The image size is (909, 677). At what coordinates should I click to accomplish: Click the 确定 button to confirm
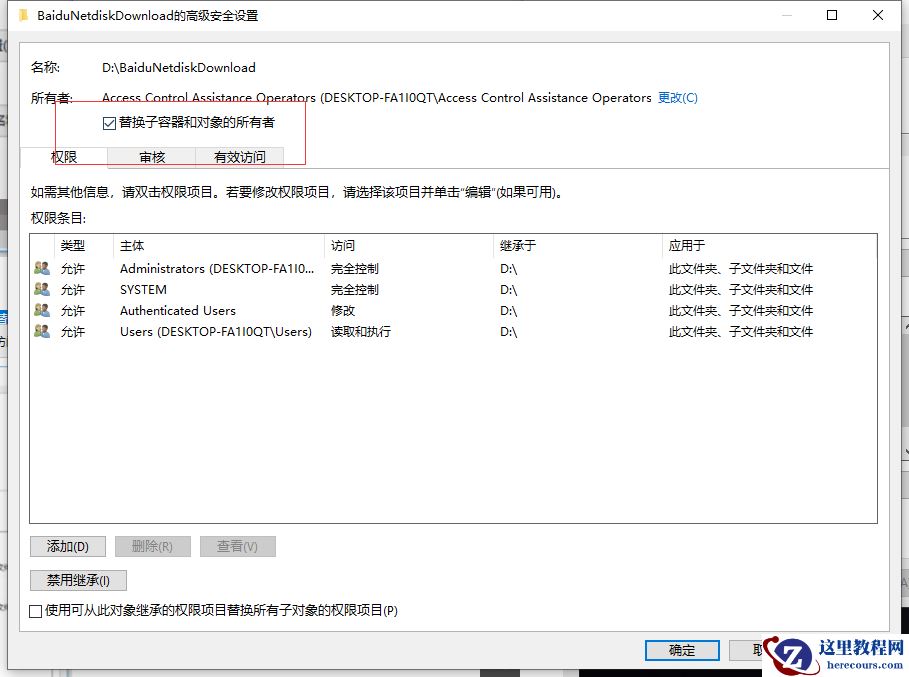(682, 650)
